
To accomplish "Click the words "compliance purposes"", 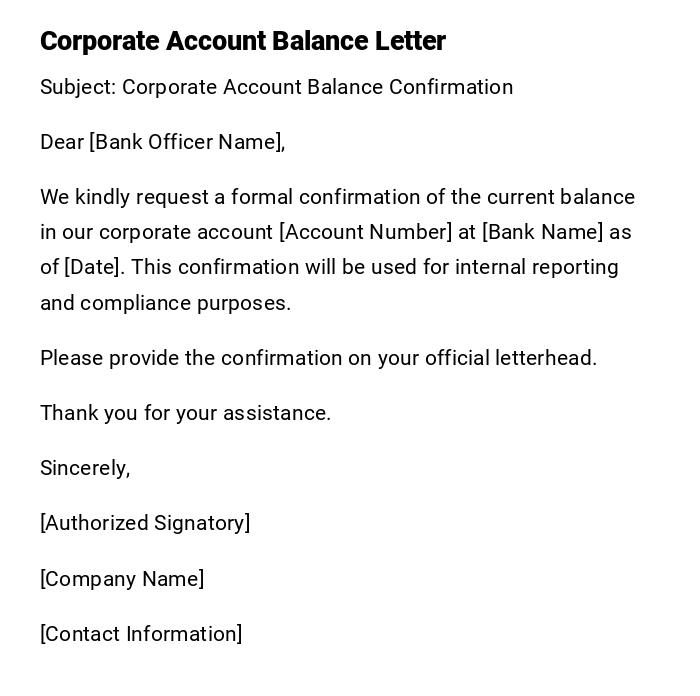I will point(185,303).
